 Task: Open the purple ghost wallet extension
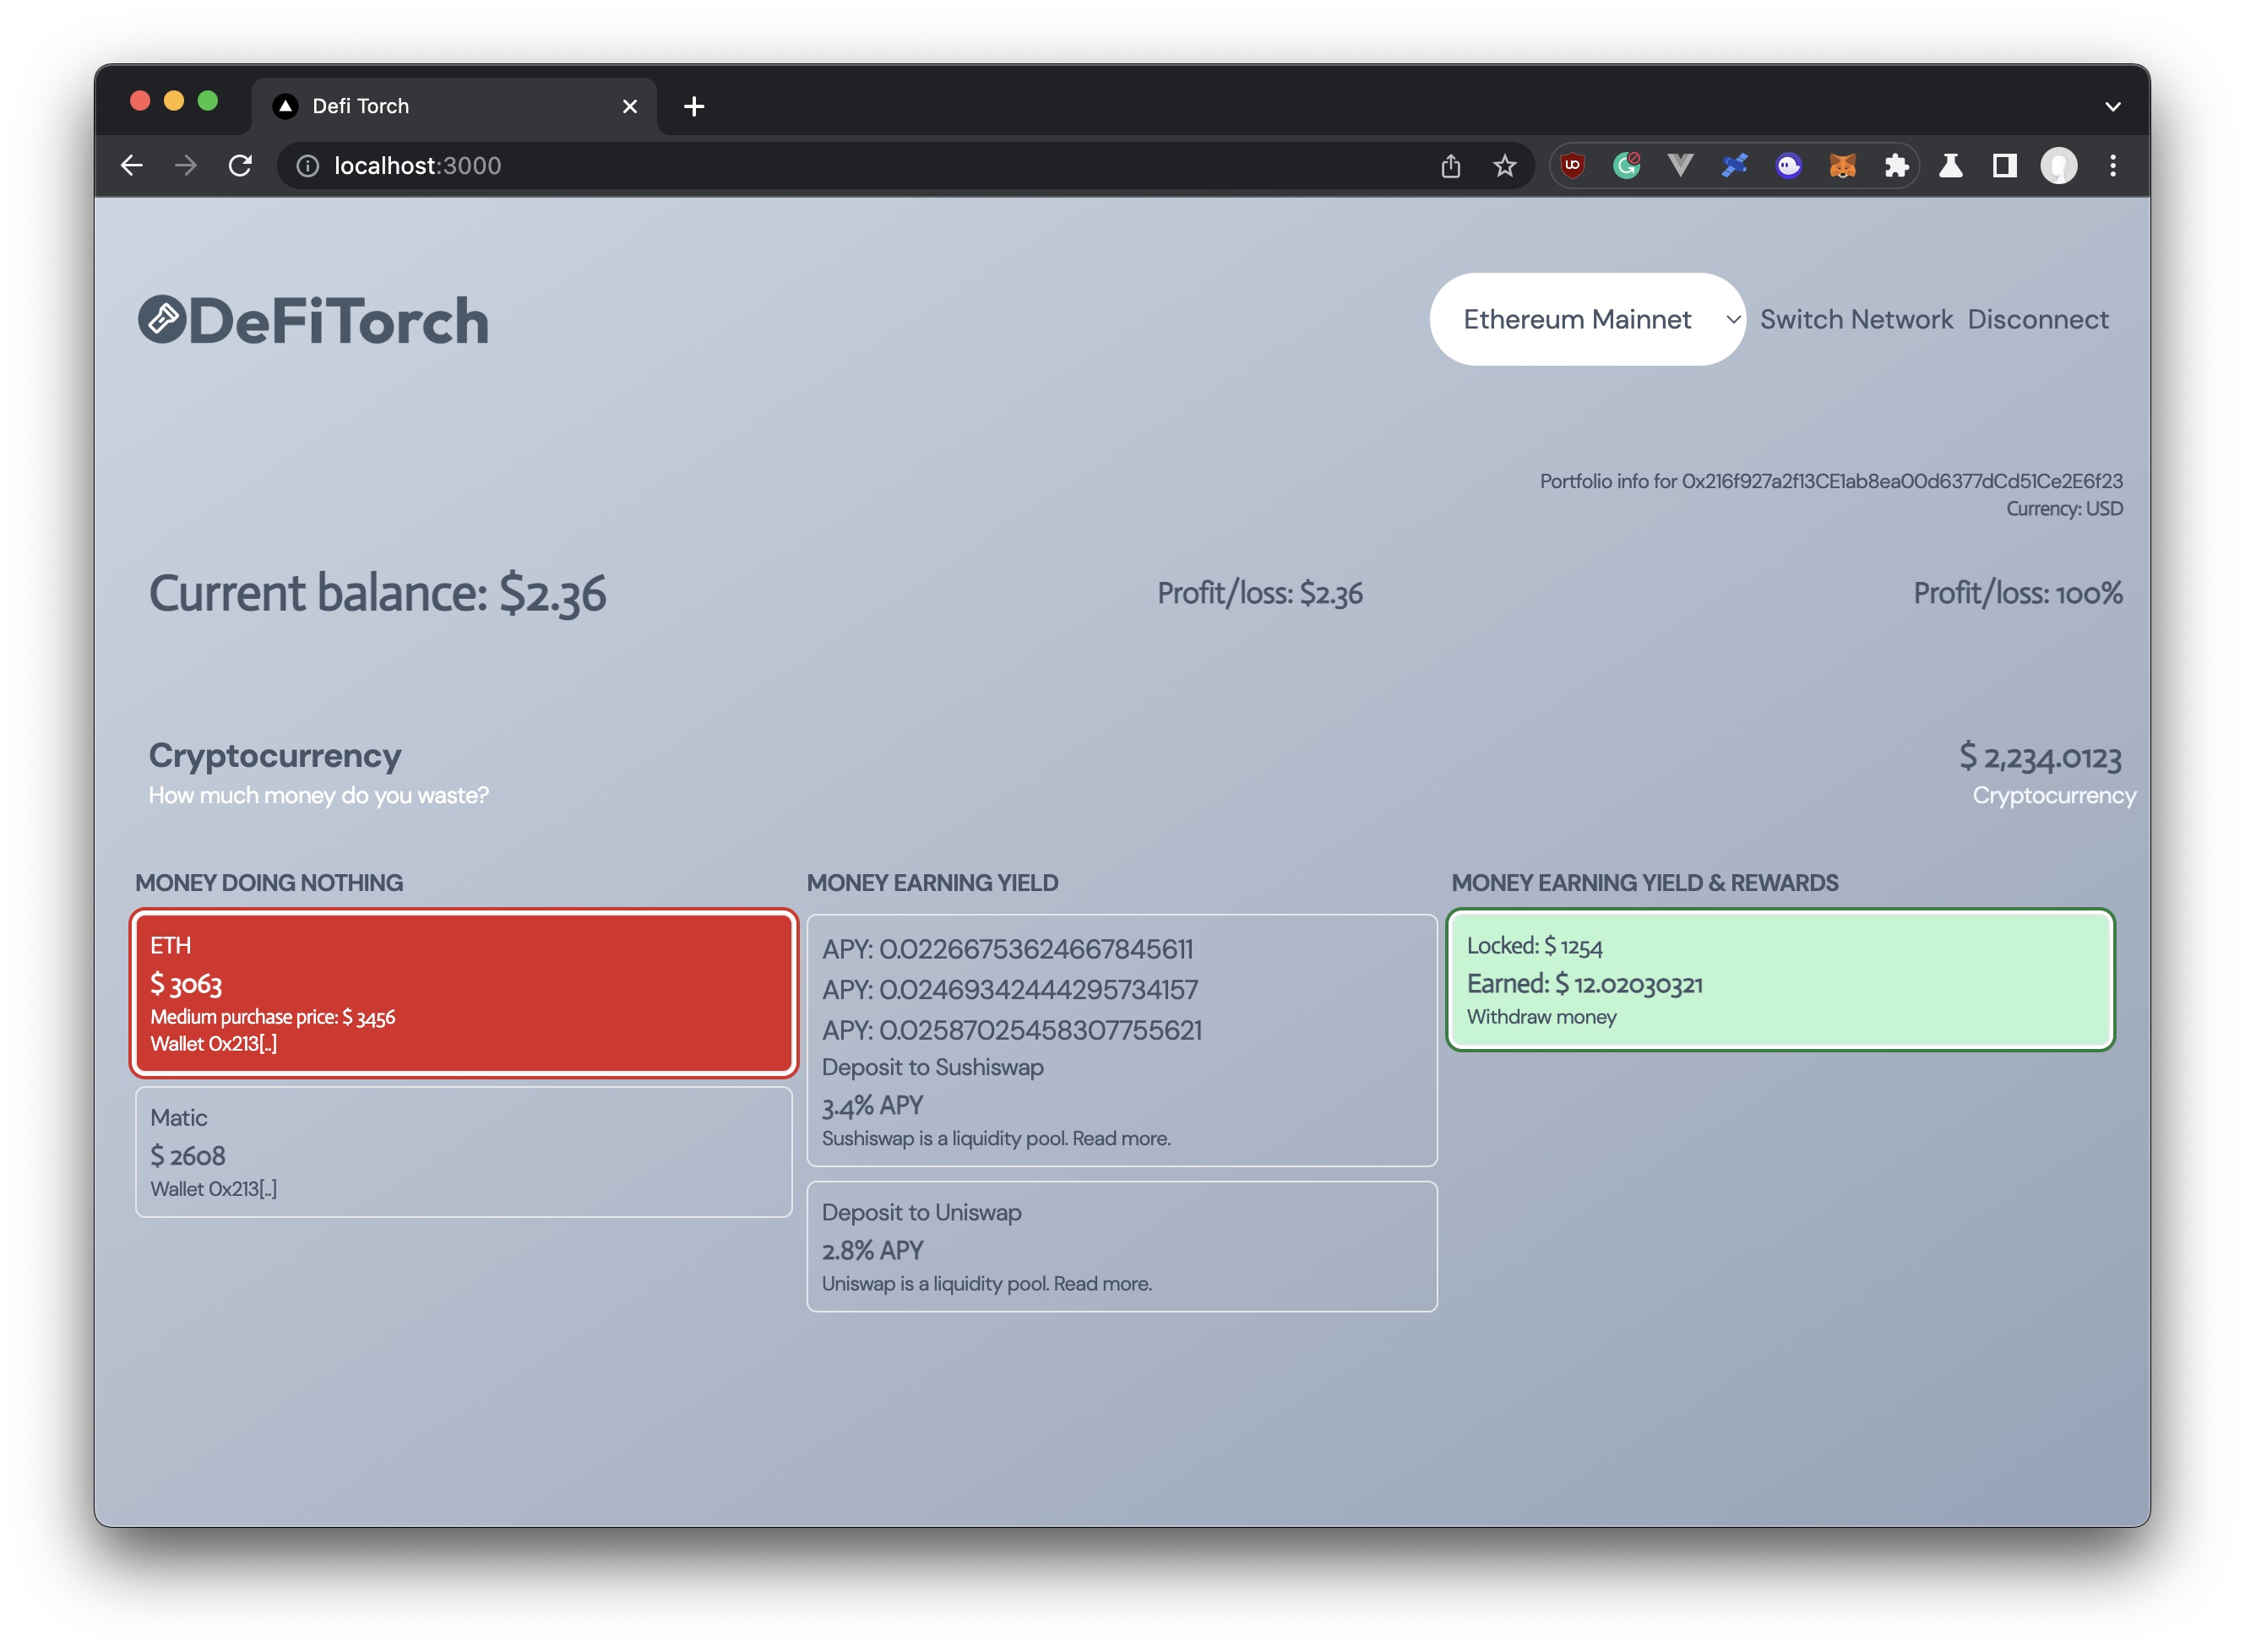point(1789,165)
